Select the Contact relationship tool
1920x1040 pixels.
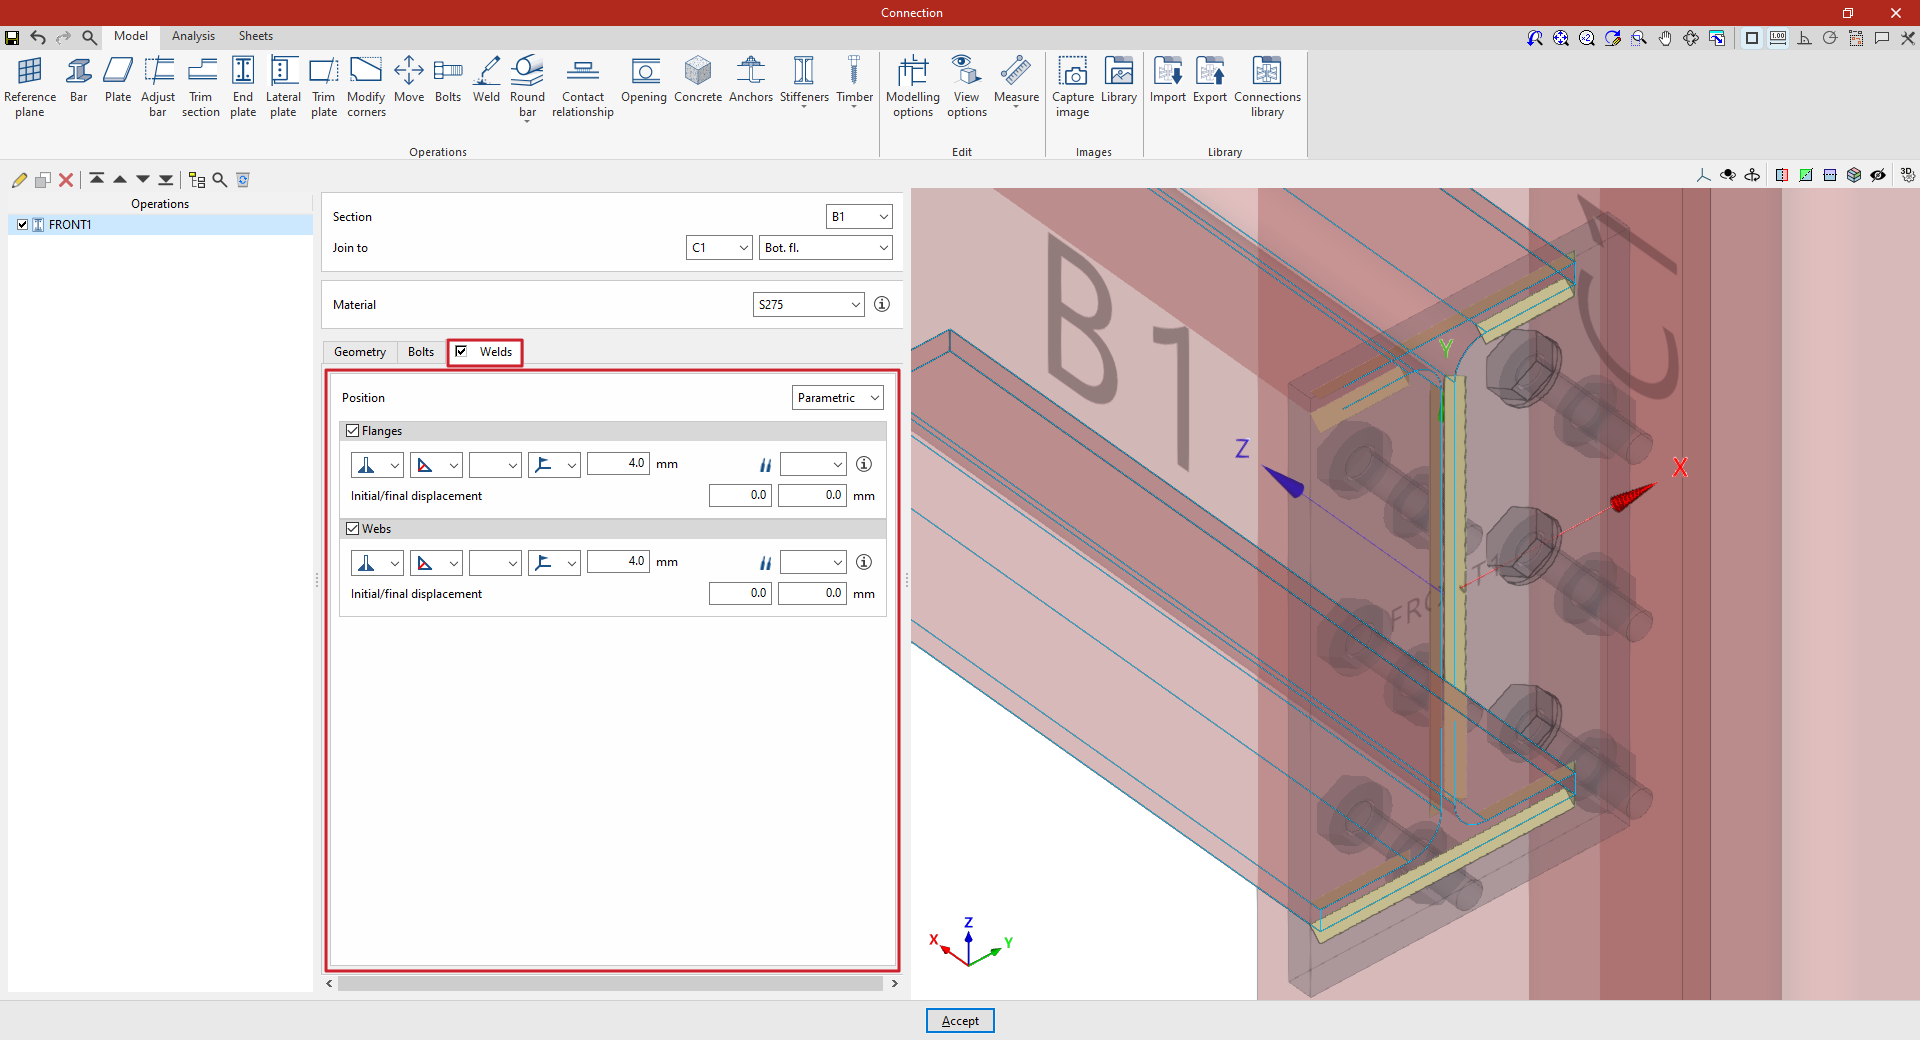coord(583,87)
